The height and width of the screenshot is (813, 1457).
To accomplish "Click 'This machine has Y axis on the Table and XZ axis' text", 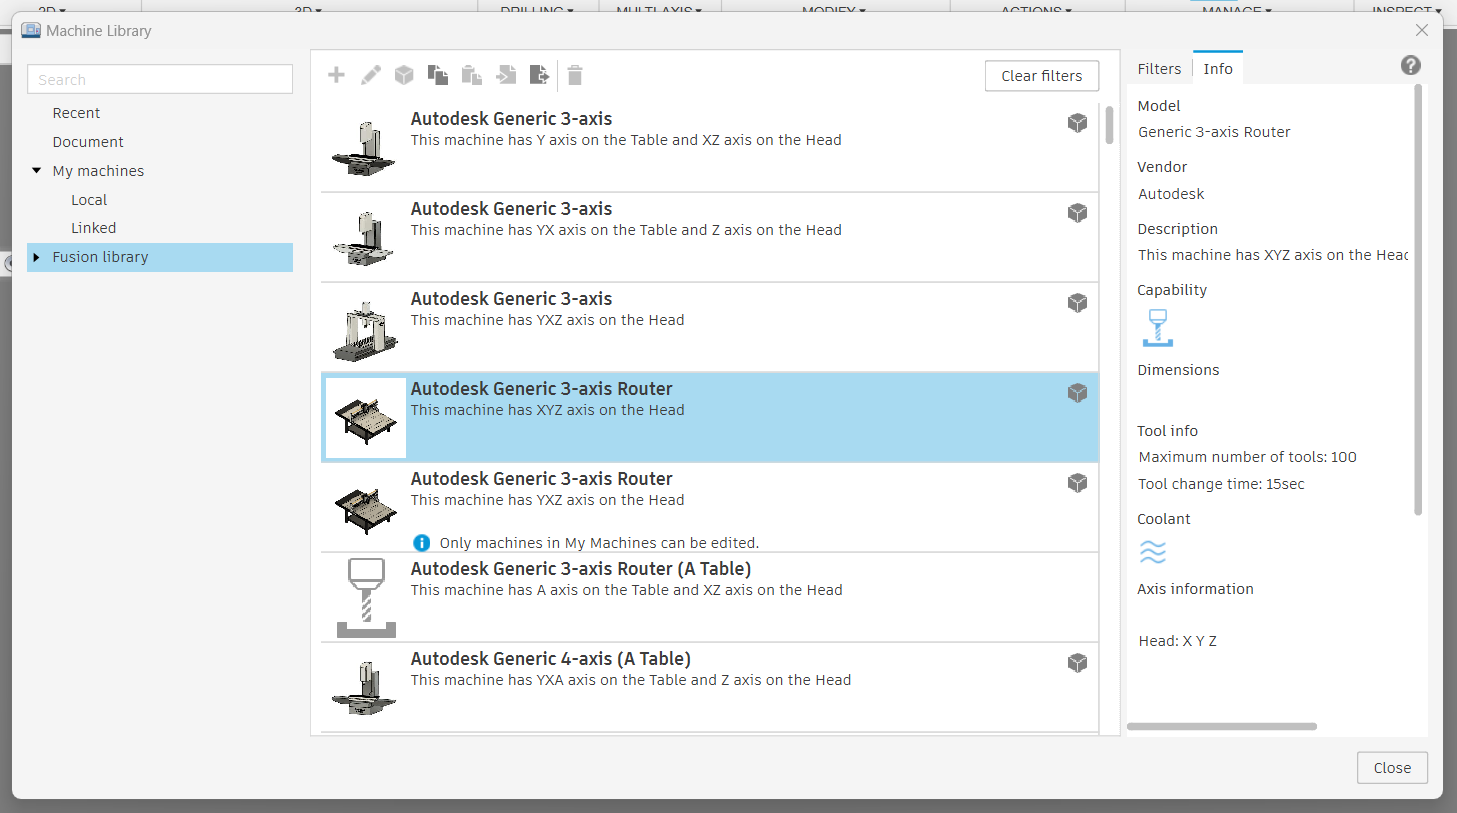I will point(626,140).
